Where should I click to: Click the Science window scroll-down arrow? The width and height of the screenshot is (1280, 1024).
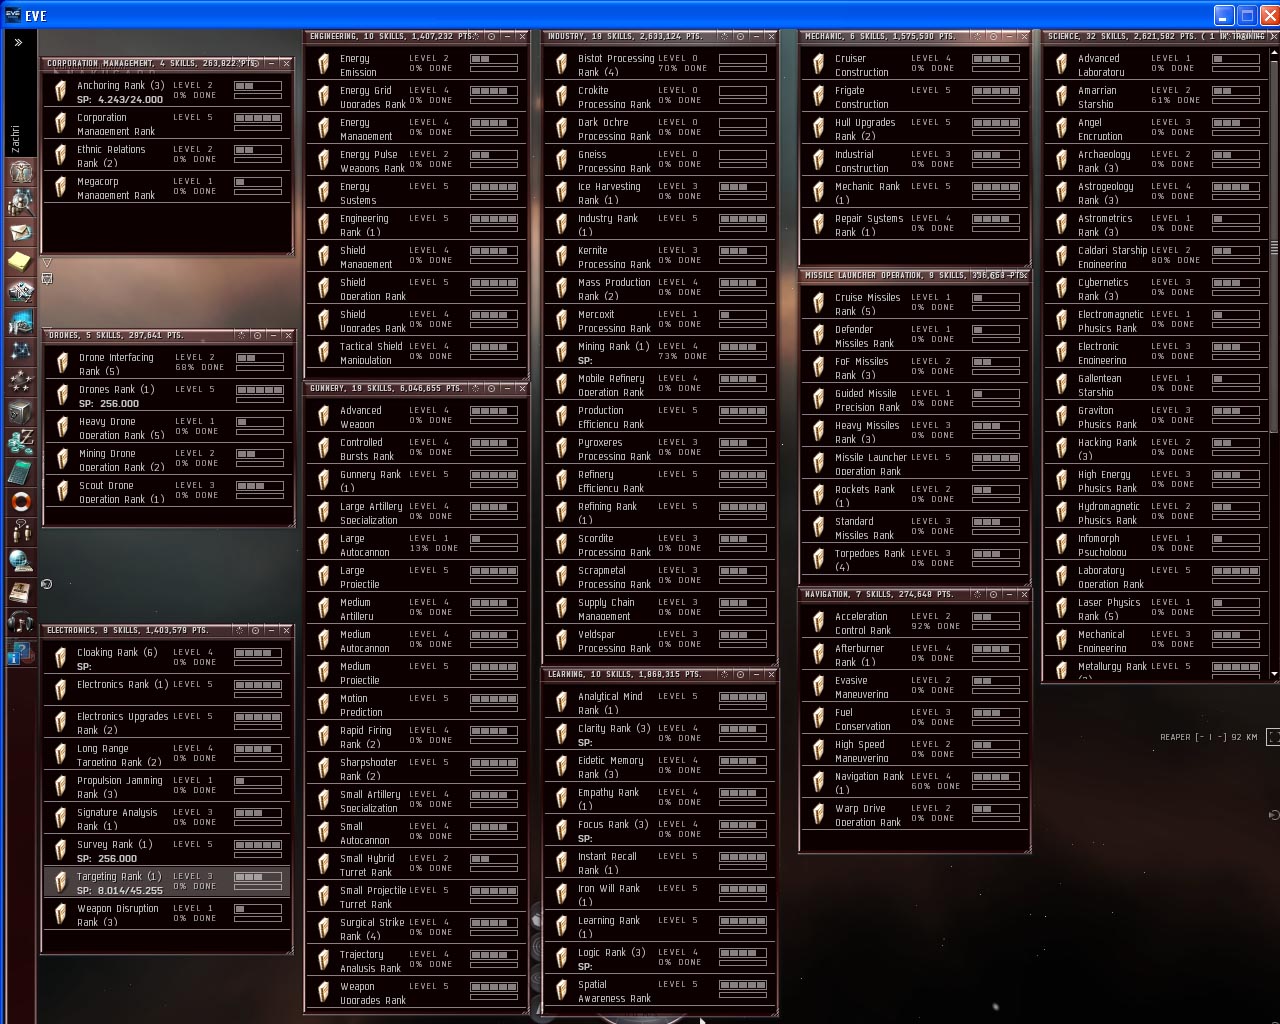1274,675
